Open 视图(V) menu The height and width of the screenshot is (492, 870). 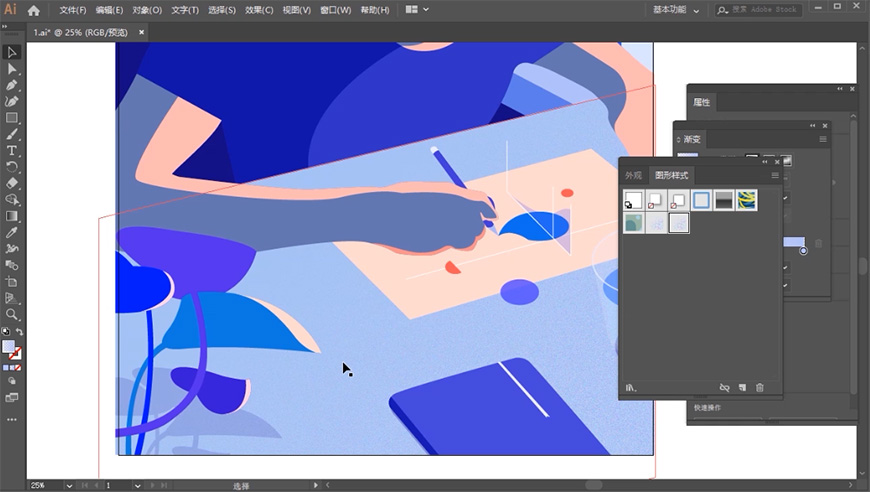tap(296, 10)
